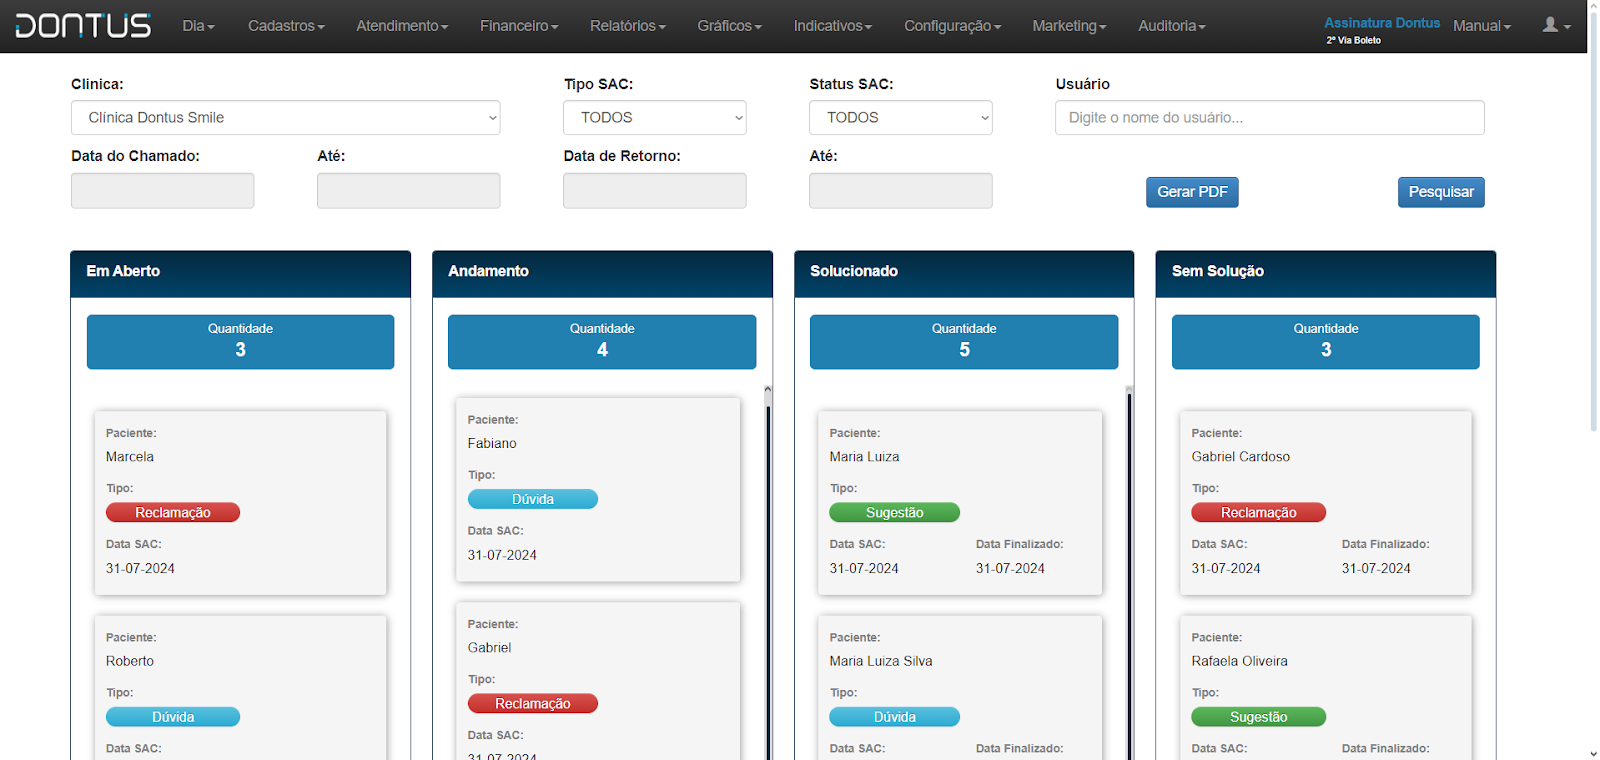Click Quantidade 5 box under Solucionado
This screenshot has width=1600, height=760.
pos(964,342)
